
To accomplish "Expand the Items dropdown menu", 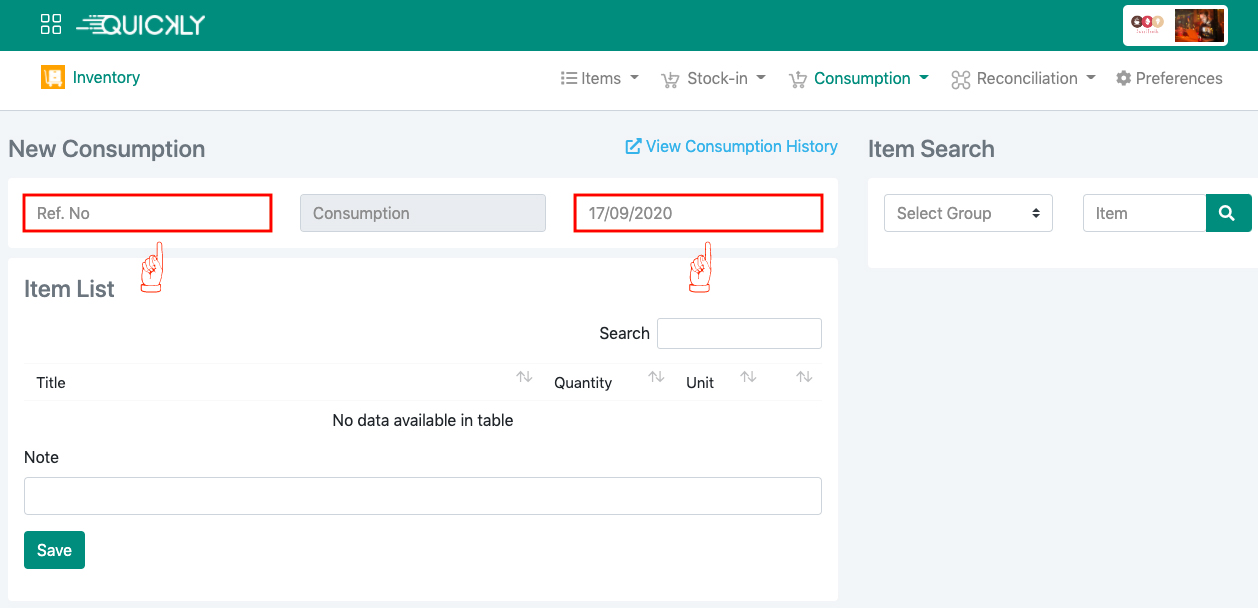I will [x=599, y=78].
